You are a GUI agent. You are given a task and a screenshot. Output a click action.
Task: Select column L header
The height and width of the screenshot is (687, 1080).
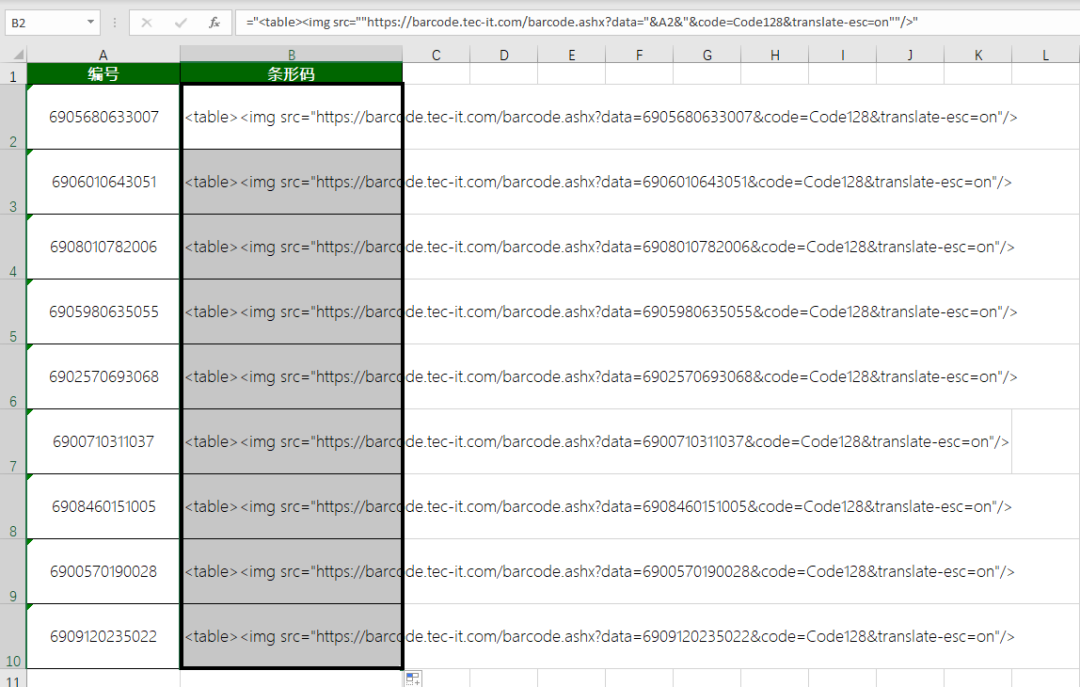coord(1046,55)
